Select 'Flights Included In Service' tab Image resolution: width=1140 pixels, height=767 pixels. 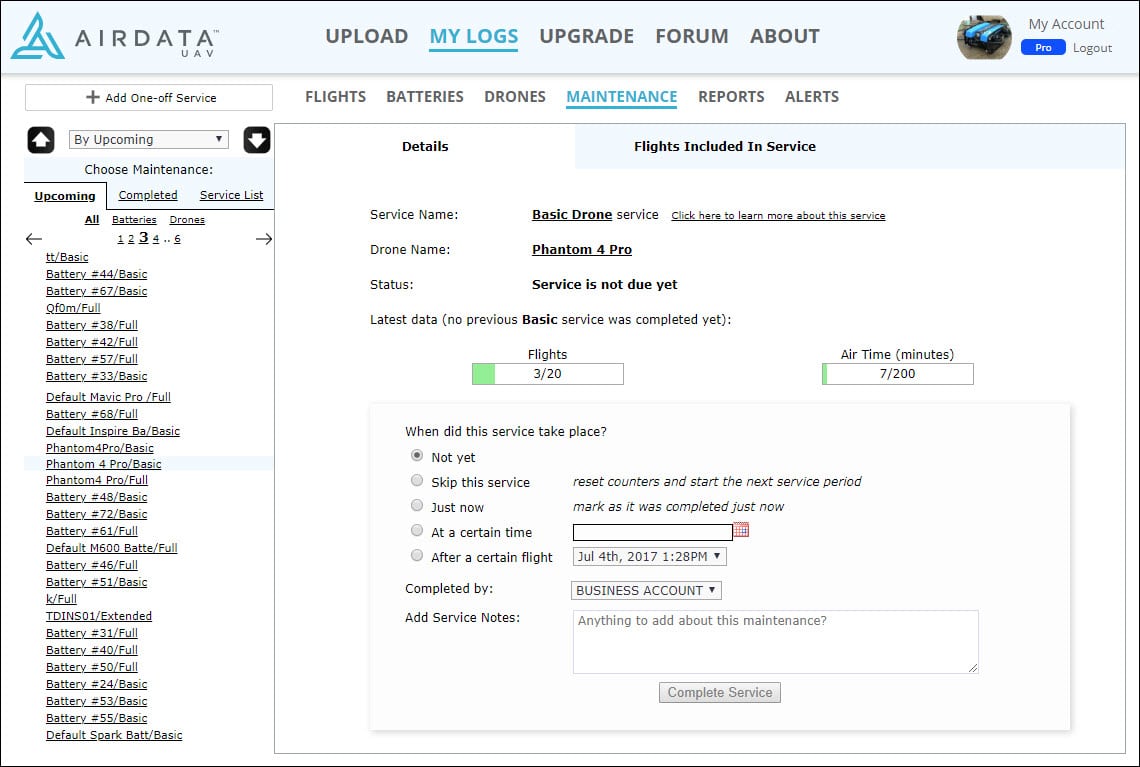725,146
